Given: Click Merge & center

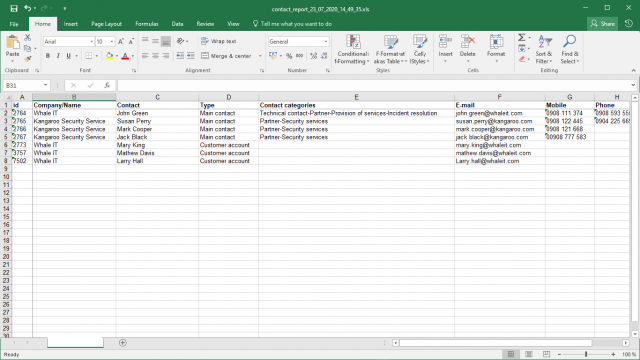Looking at the screenshot, I should 226,56.
